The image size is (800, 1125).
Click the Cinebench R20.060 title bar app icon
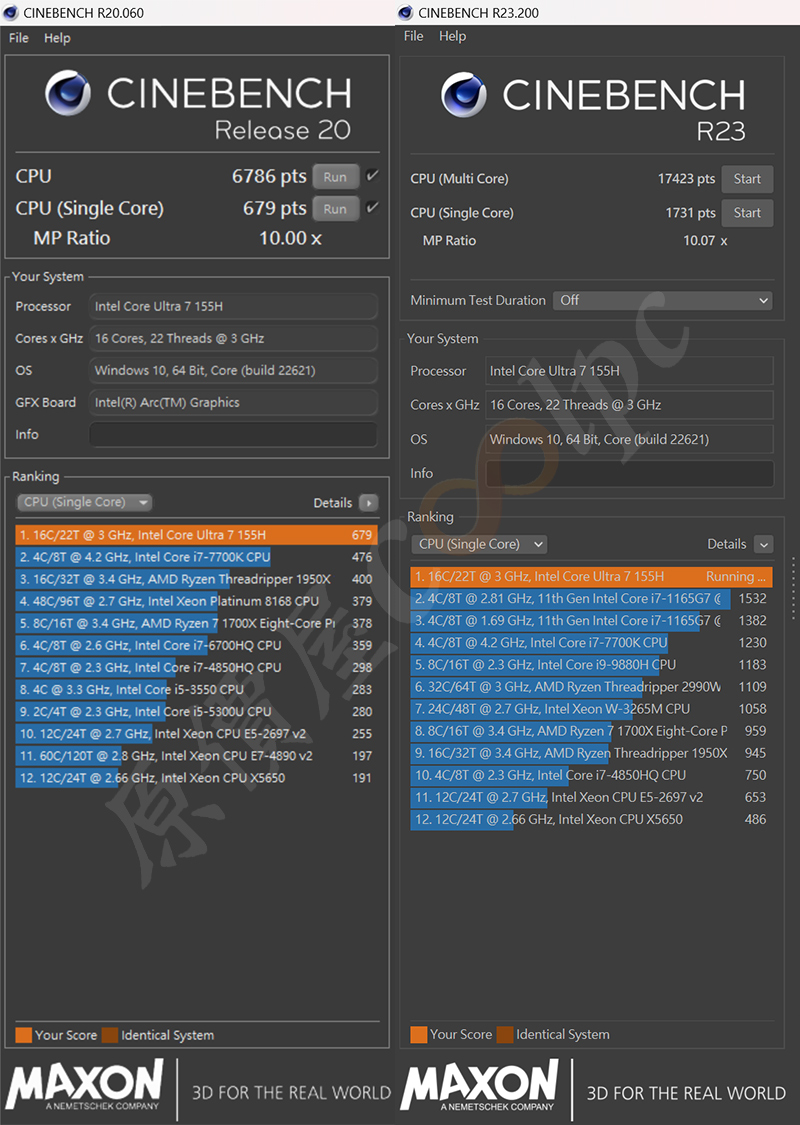(11, 12)
